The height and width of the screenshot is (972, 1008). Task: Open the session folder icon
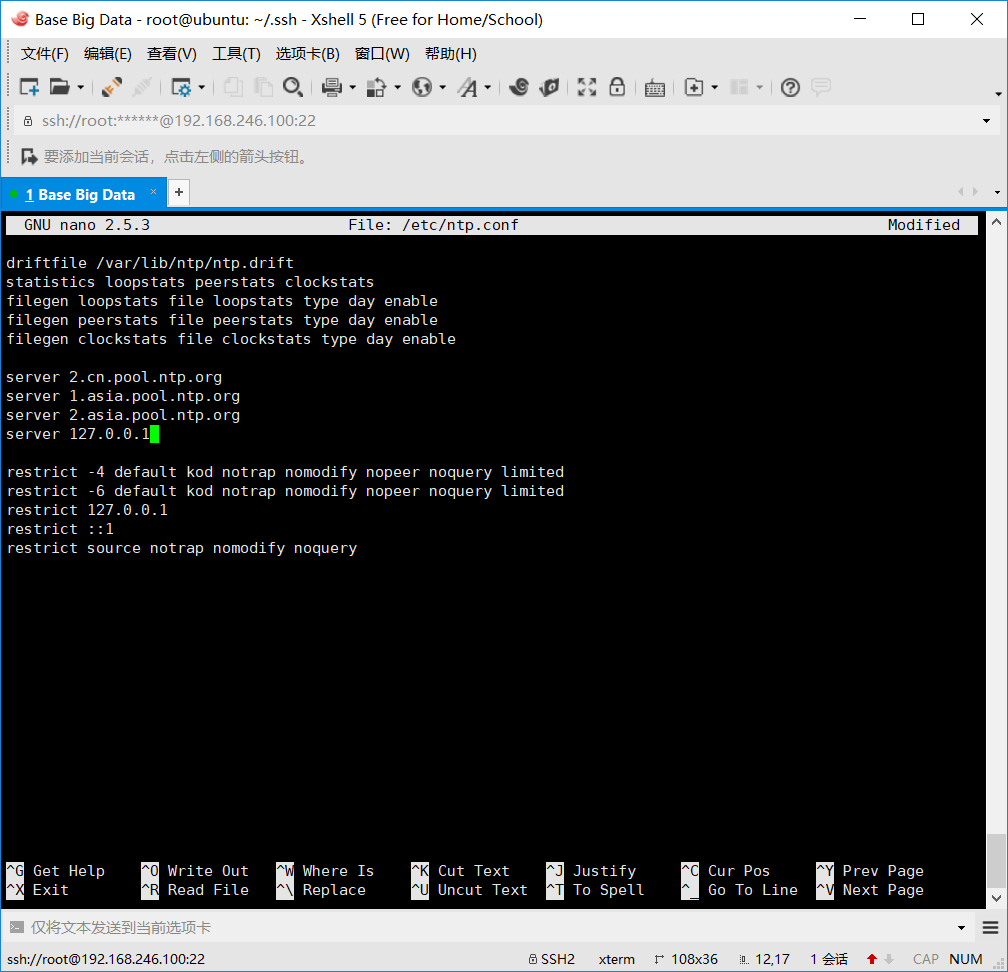pos(59,87)
